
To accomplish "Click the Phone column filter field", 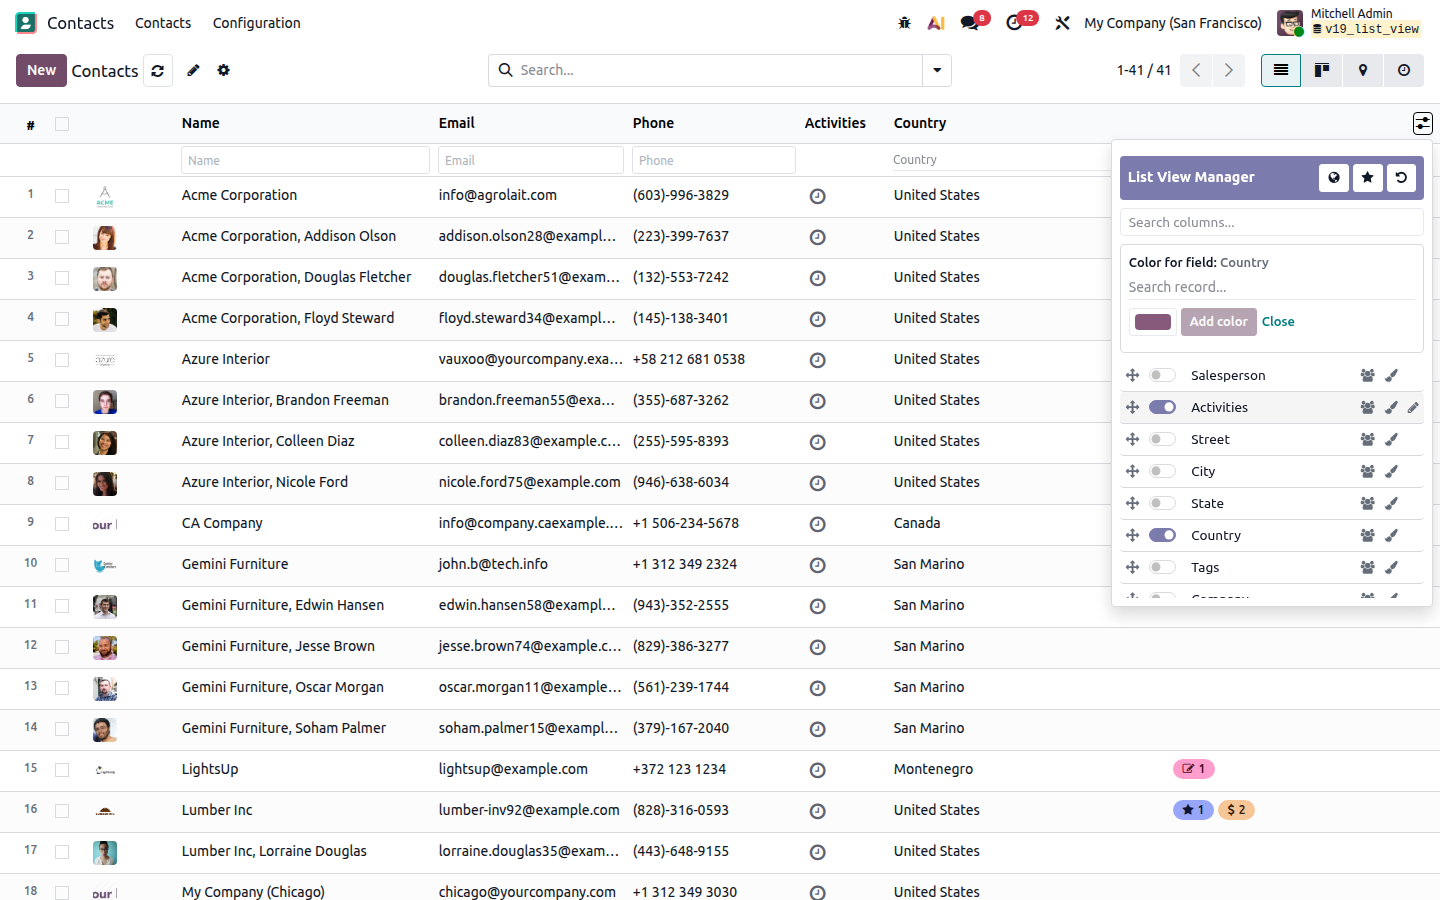I will (x=714, y=160).
